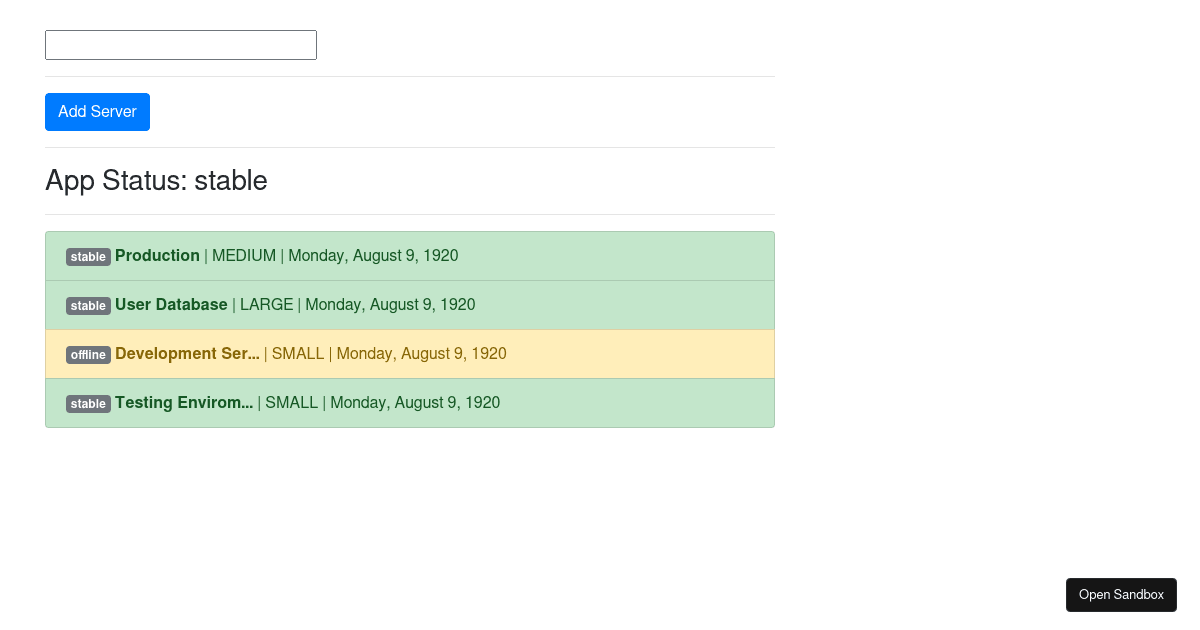Image resolution: width=1200 pixels, height=630 pixels.
Task: Click the App Status: stable heading
Action: pyautogui.click(x=156, y=181)
